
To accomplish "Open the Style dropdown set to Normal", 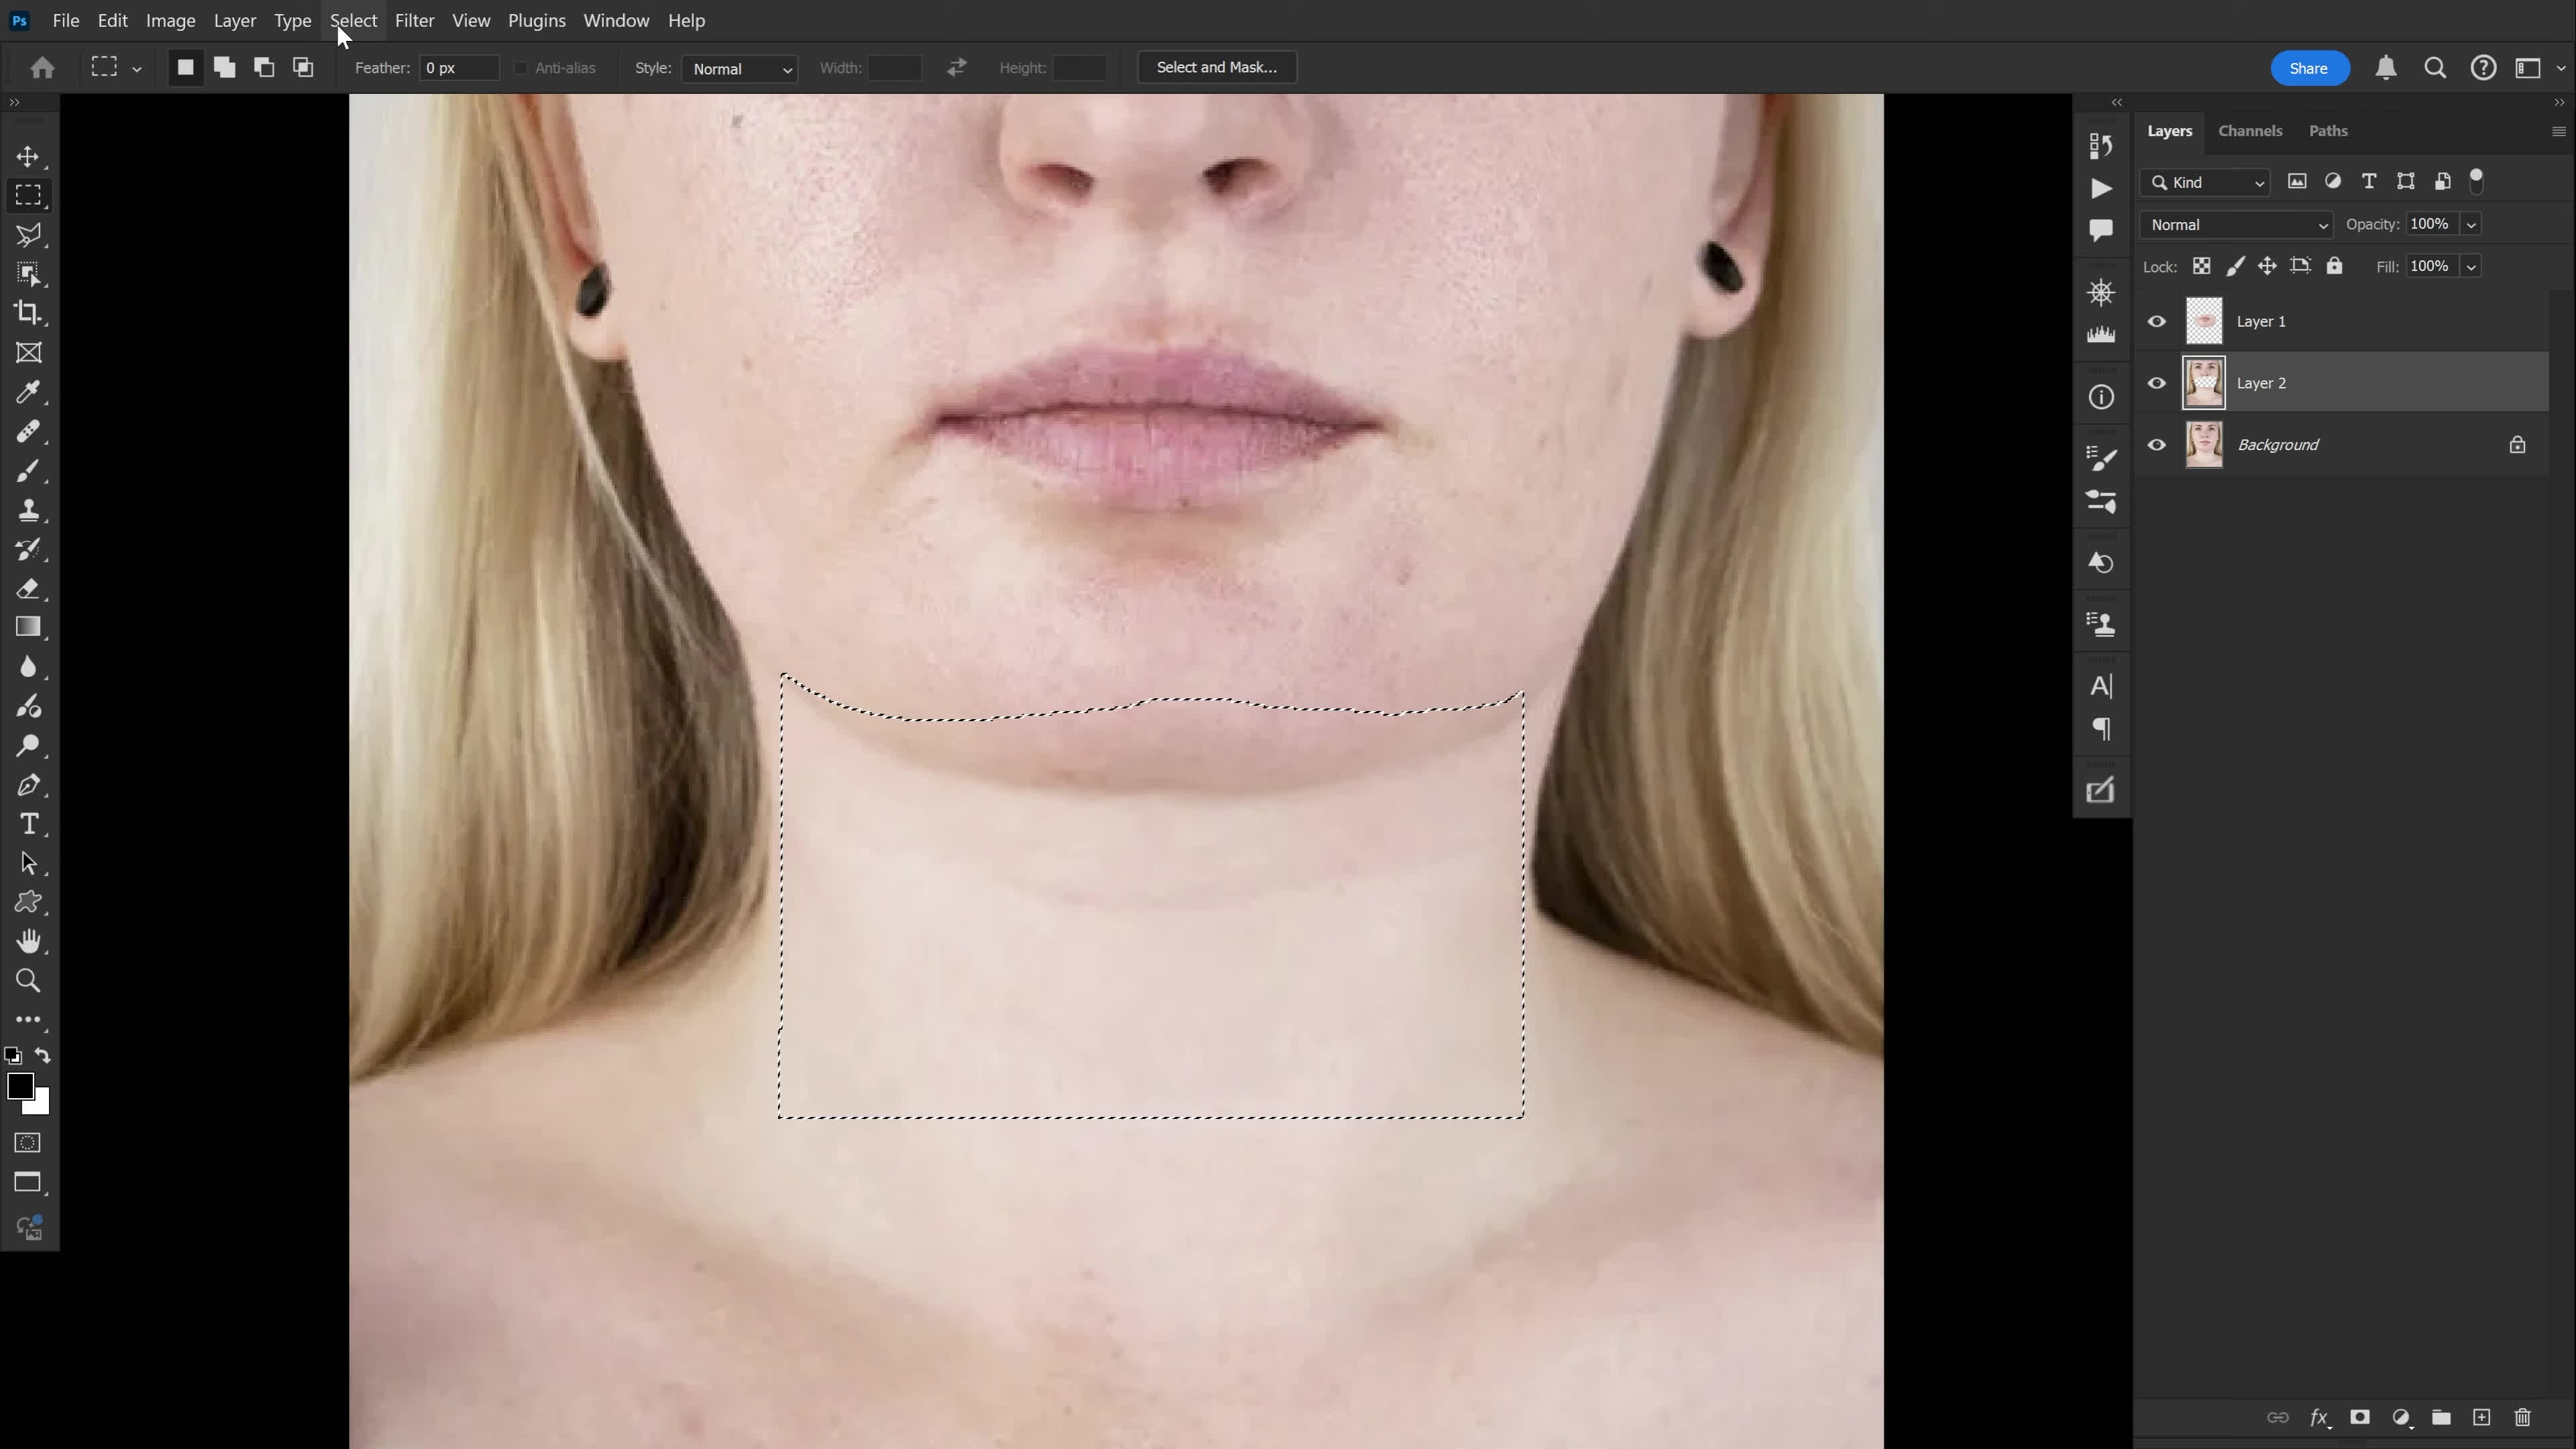I will tap(740, 69).
